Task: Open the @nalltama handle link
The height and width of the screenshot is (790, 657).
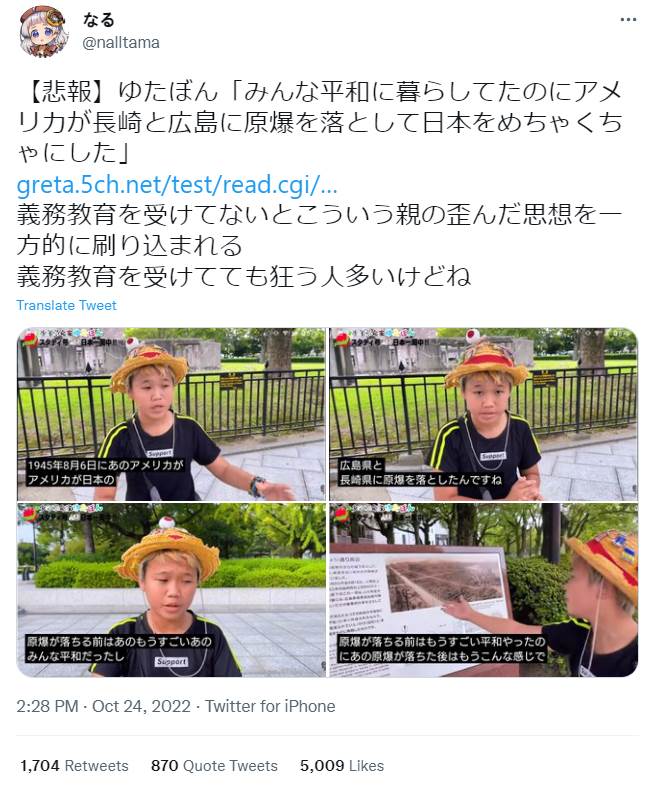Action: click(121, 43)
